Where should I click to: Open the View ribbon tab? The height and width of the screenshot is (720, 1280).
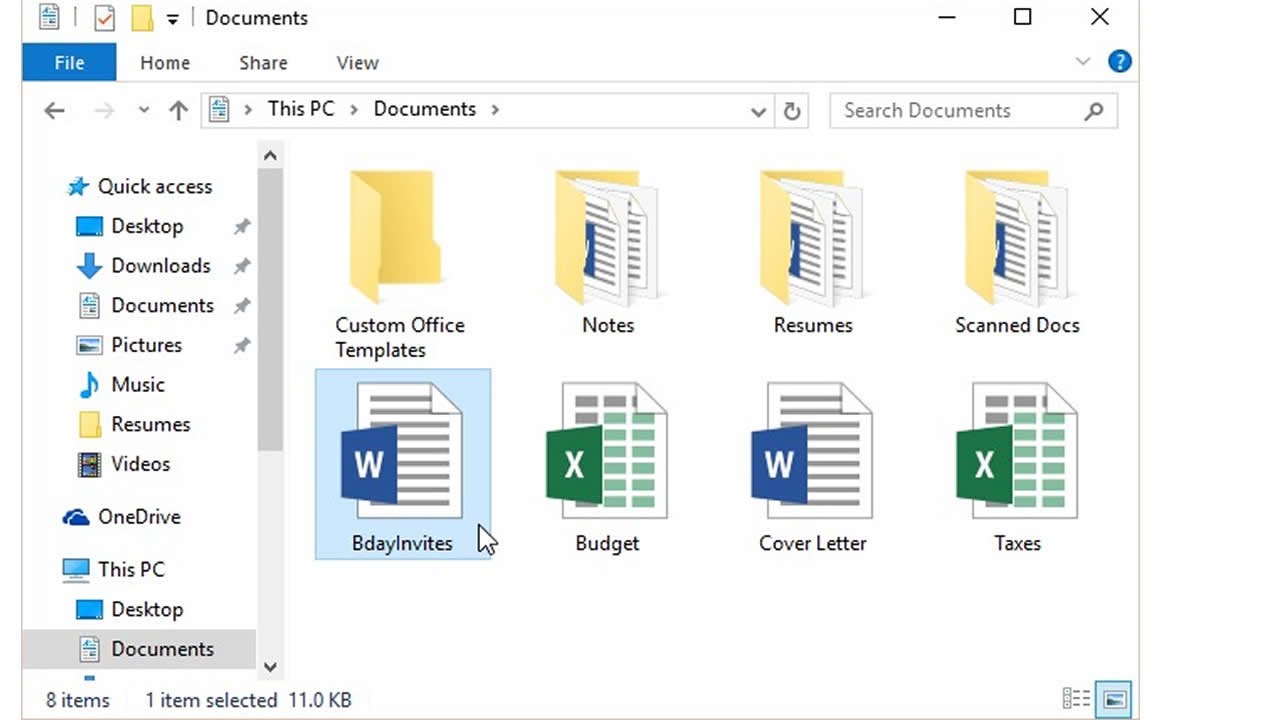pos(357,63)
